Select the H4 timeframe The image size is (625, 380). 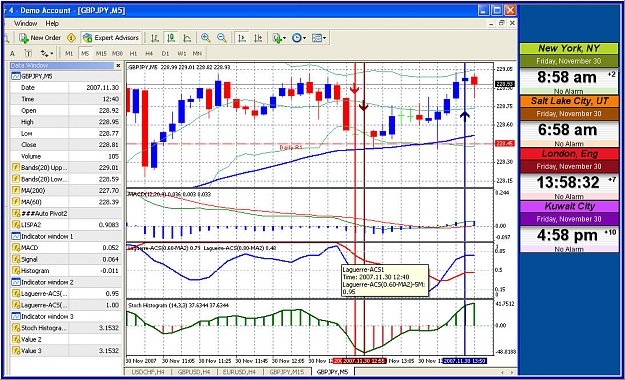(x=149, y=53)
